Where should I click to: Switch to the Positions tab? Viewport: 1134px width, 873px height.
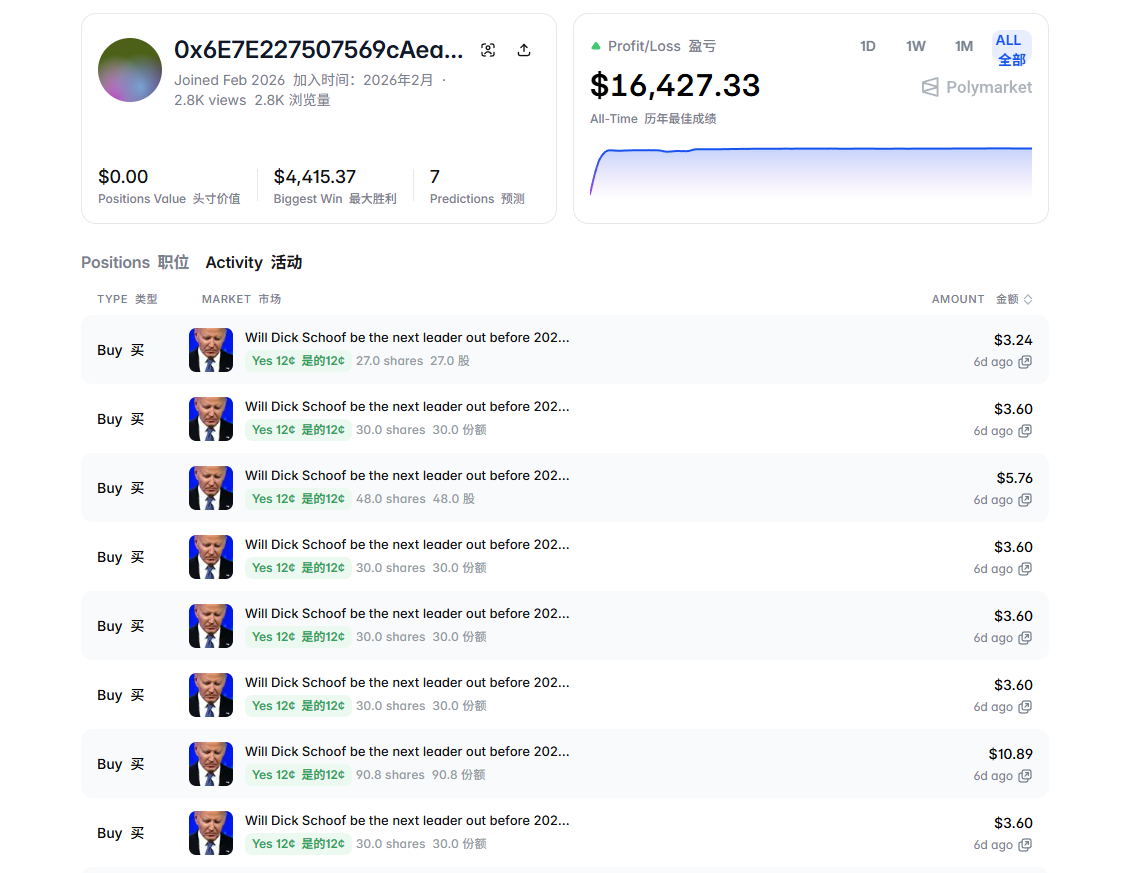(x=135, y=262)
